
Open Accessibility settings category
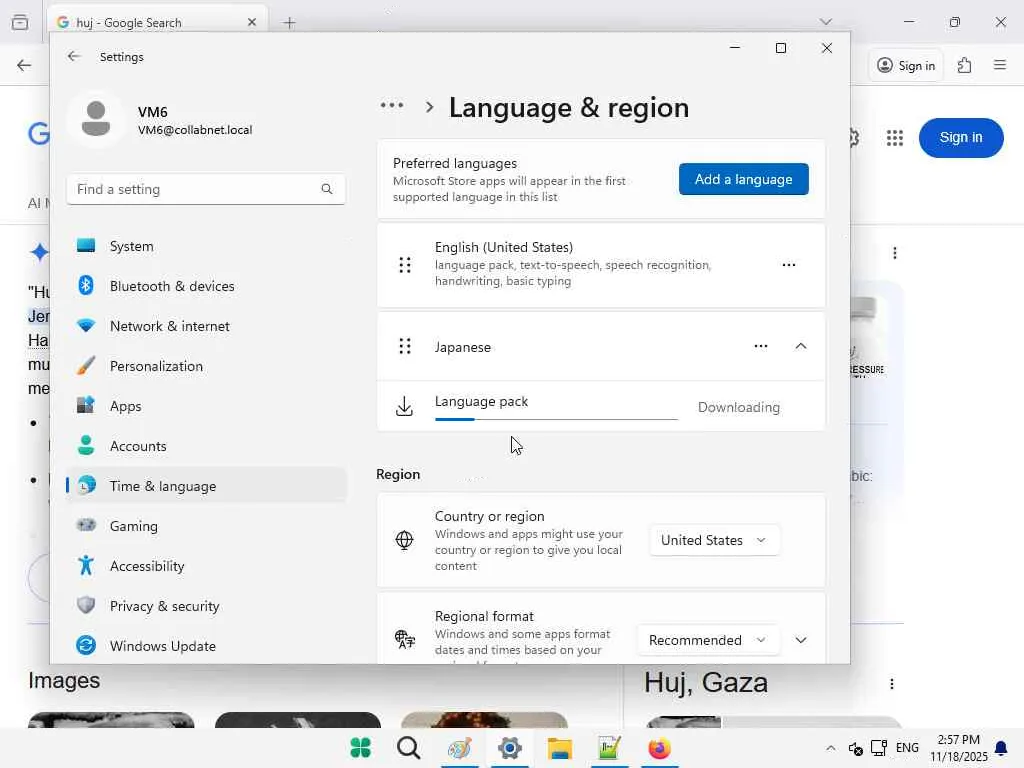pos(206,566)
